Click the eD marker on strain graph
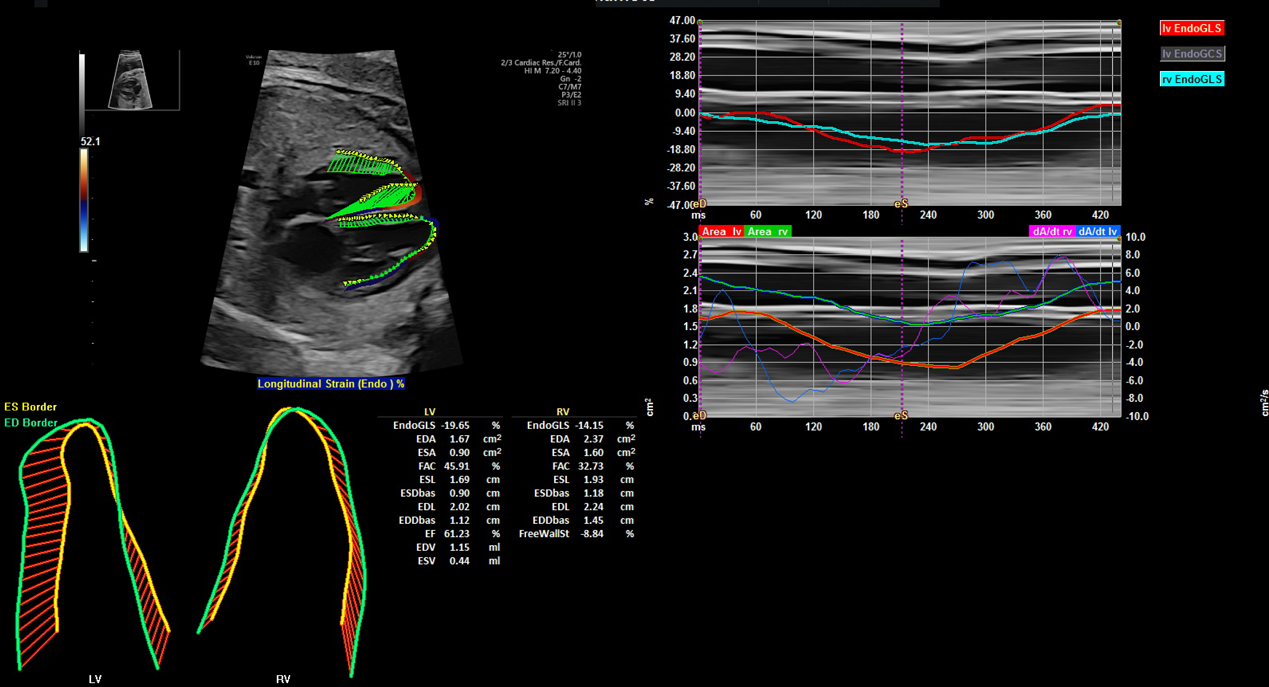The height and width of the screenshot is (687, 1269). pyautogui.click(x=699, y=203)
